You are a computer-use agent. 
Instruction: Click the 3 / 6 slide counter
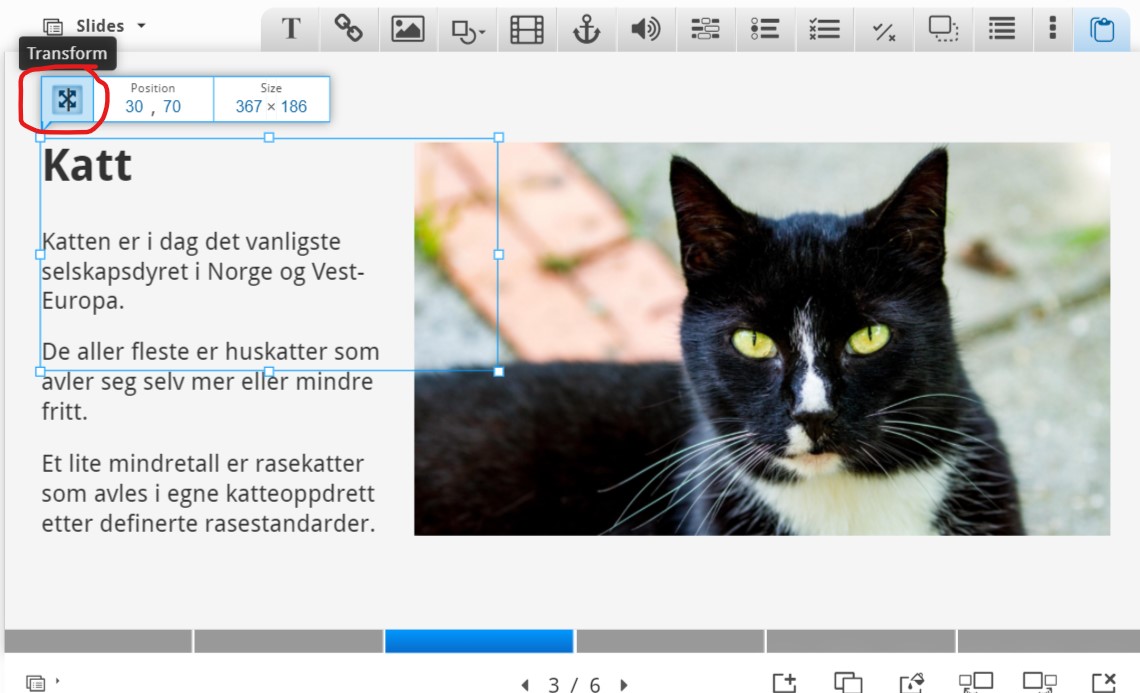pos(574,684)
